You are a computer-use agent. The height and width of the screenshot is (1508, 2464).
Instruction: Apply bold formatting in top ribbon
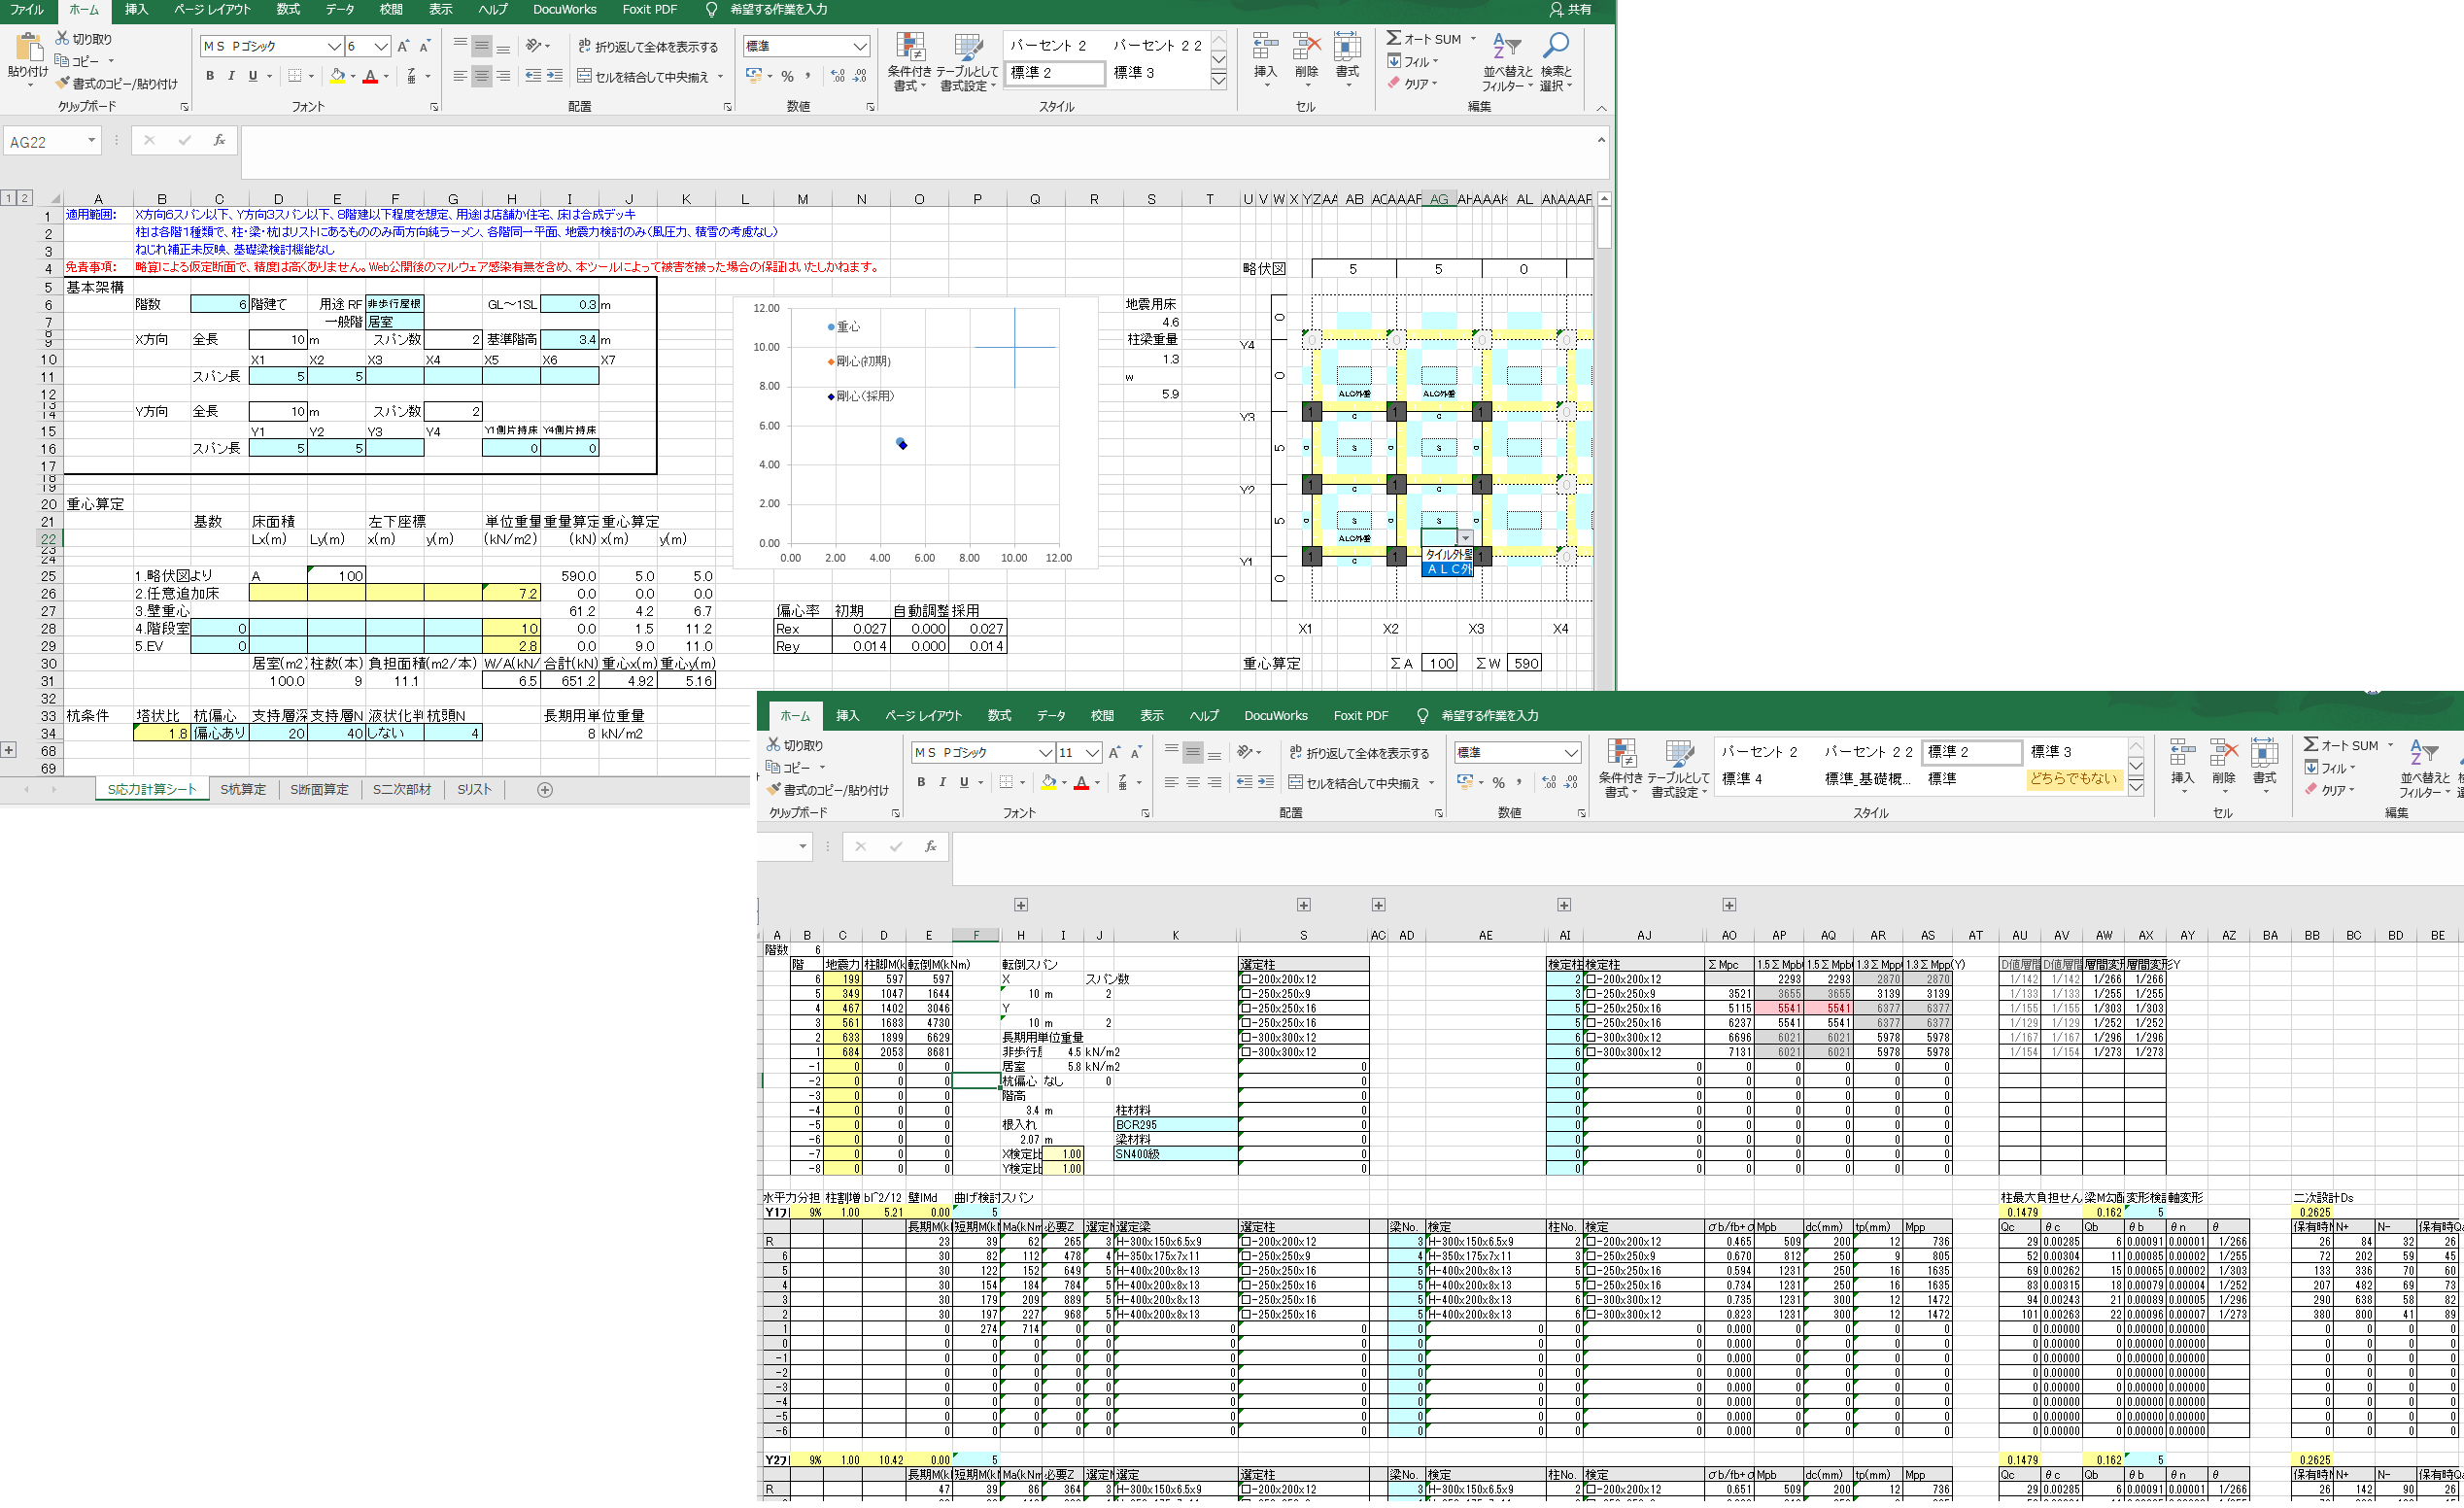210,76
